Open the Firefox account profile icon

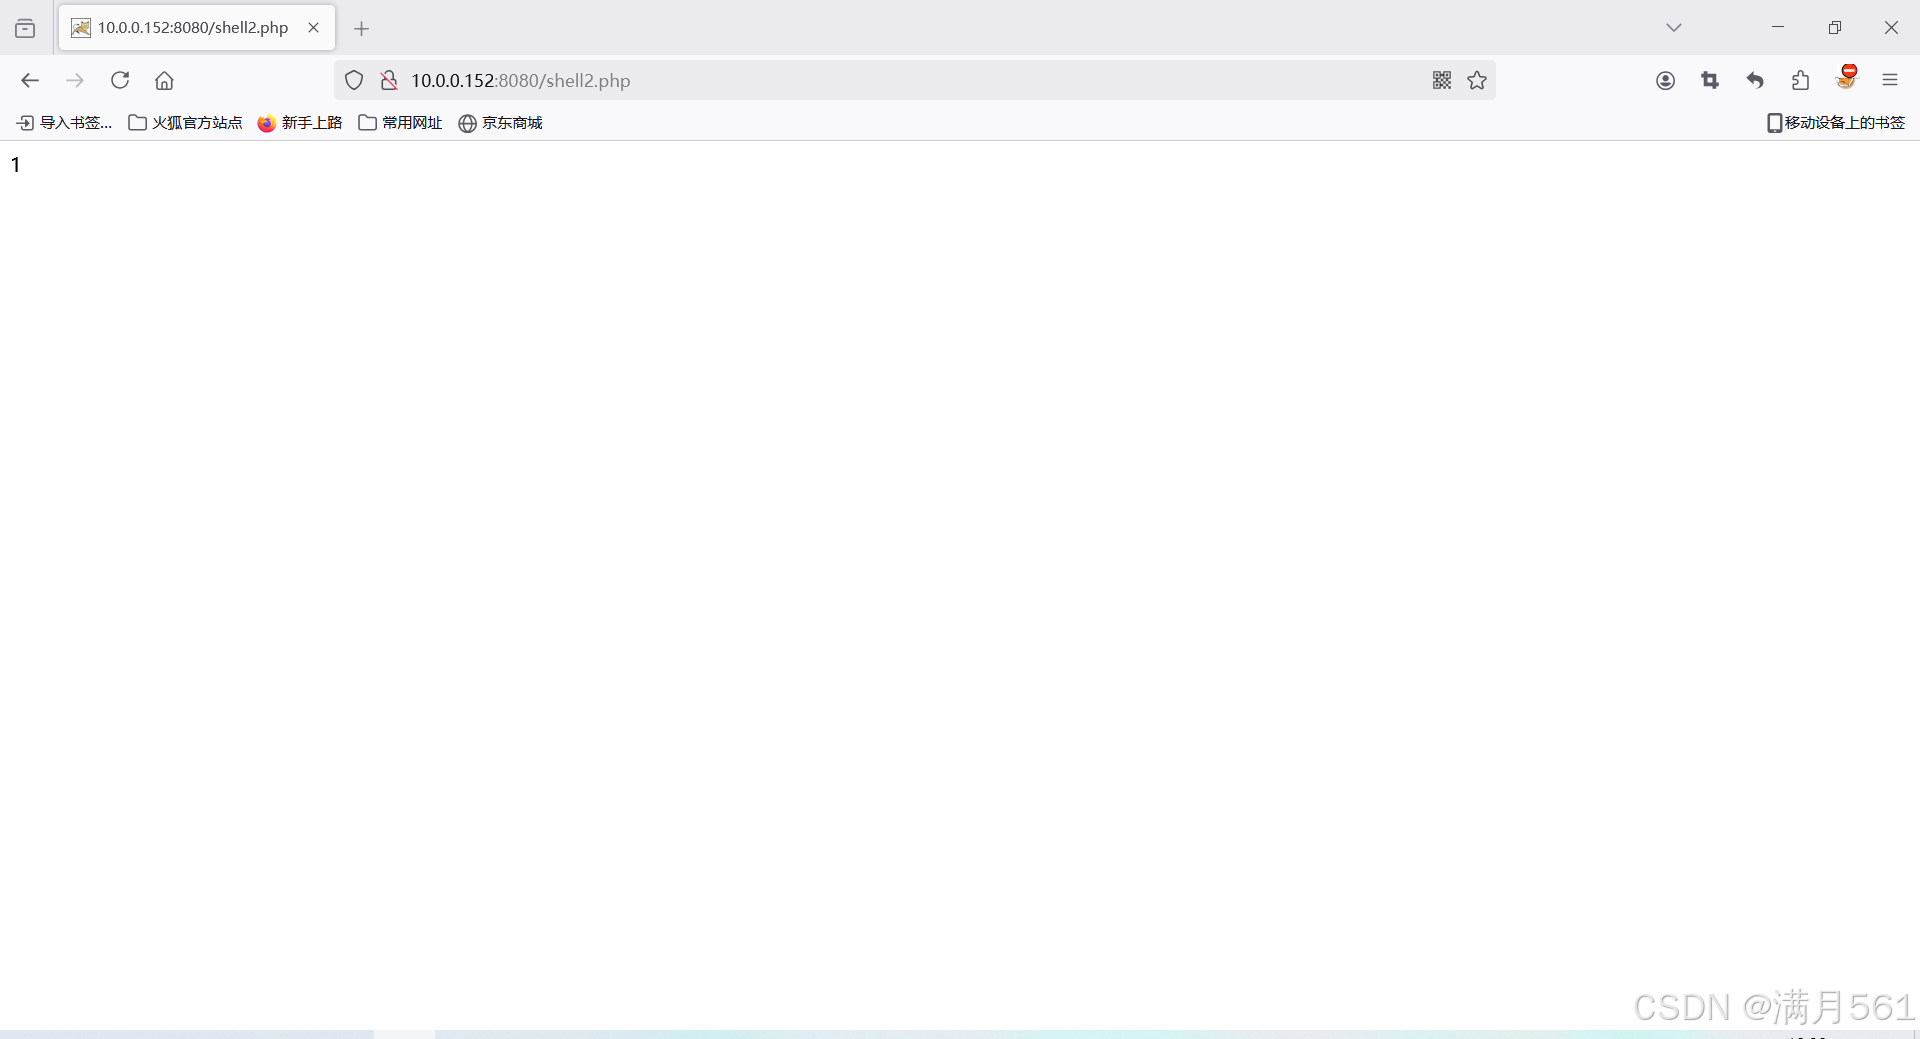tap(1665, 80)
